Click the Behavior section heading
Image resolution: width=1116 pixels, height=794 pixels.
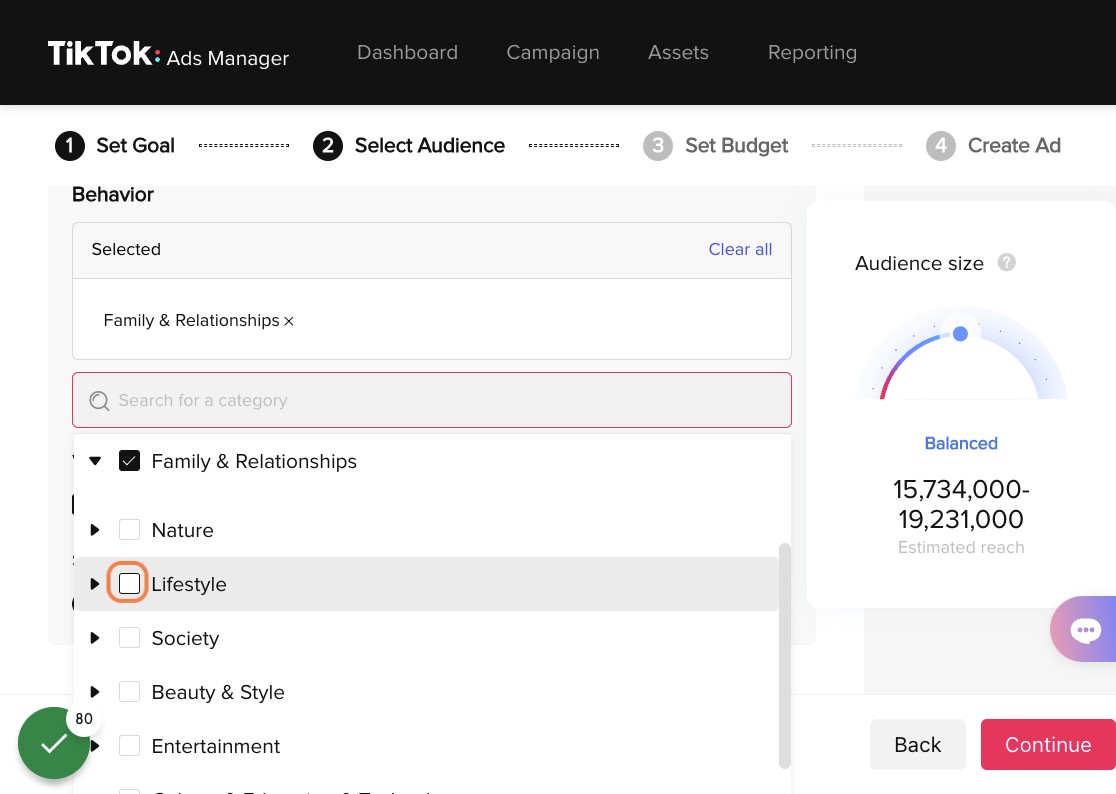click(112, 195)
